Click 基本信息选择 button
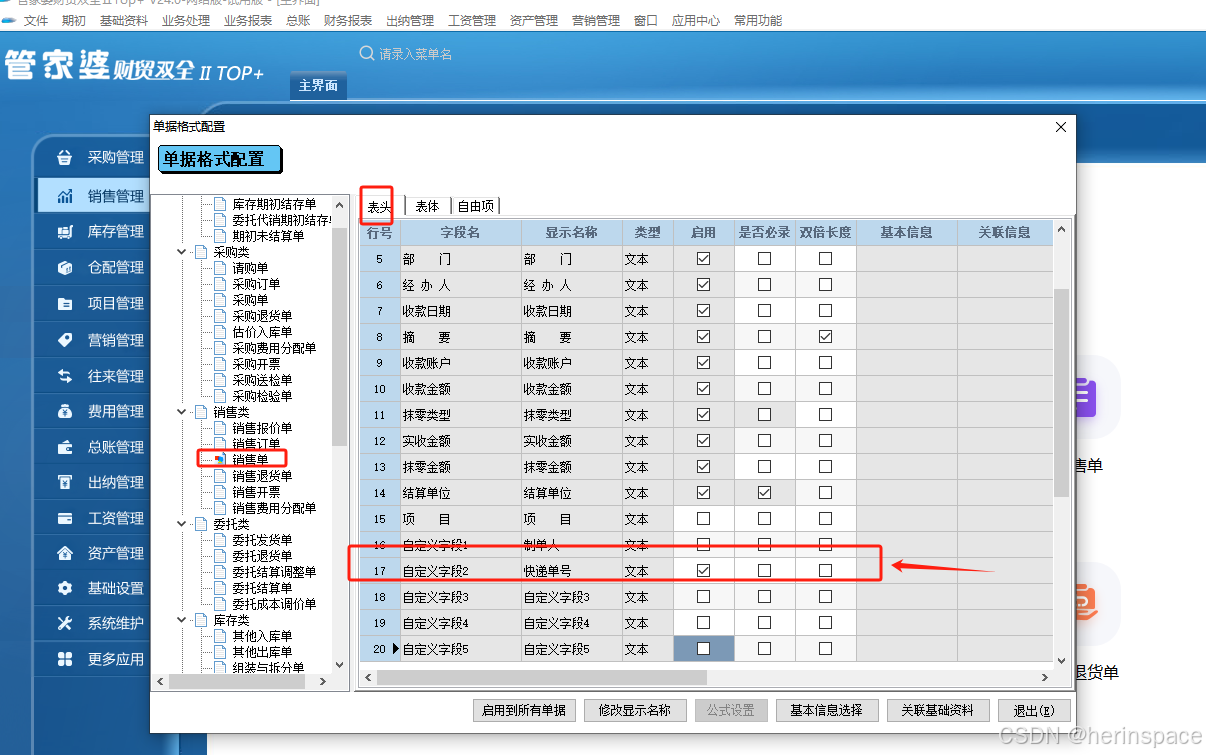This screenshot has height=755, width=1206. [826, 710]
